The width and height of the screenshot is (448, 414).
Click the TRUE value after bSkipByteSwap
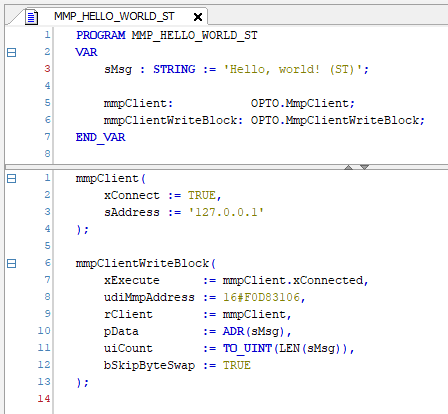pyautogui.click(x=237, y=365)
